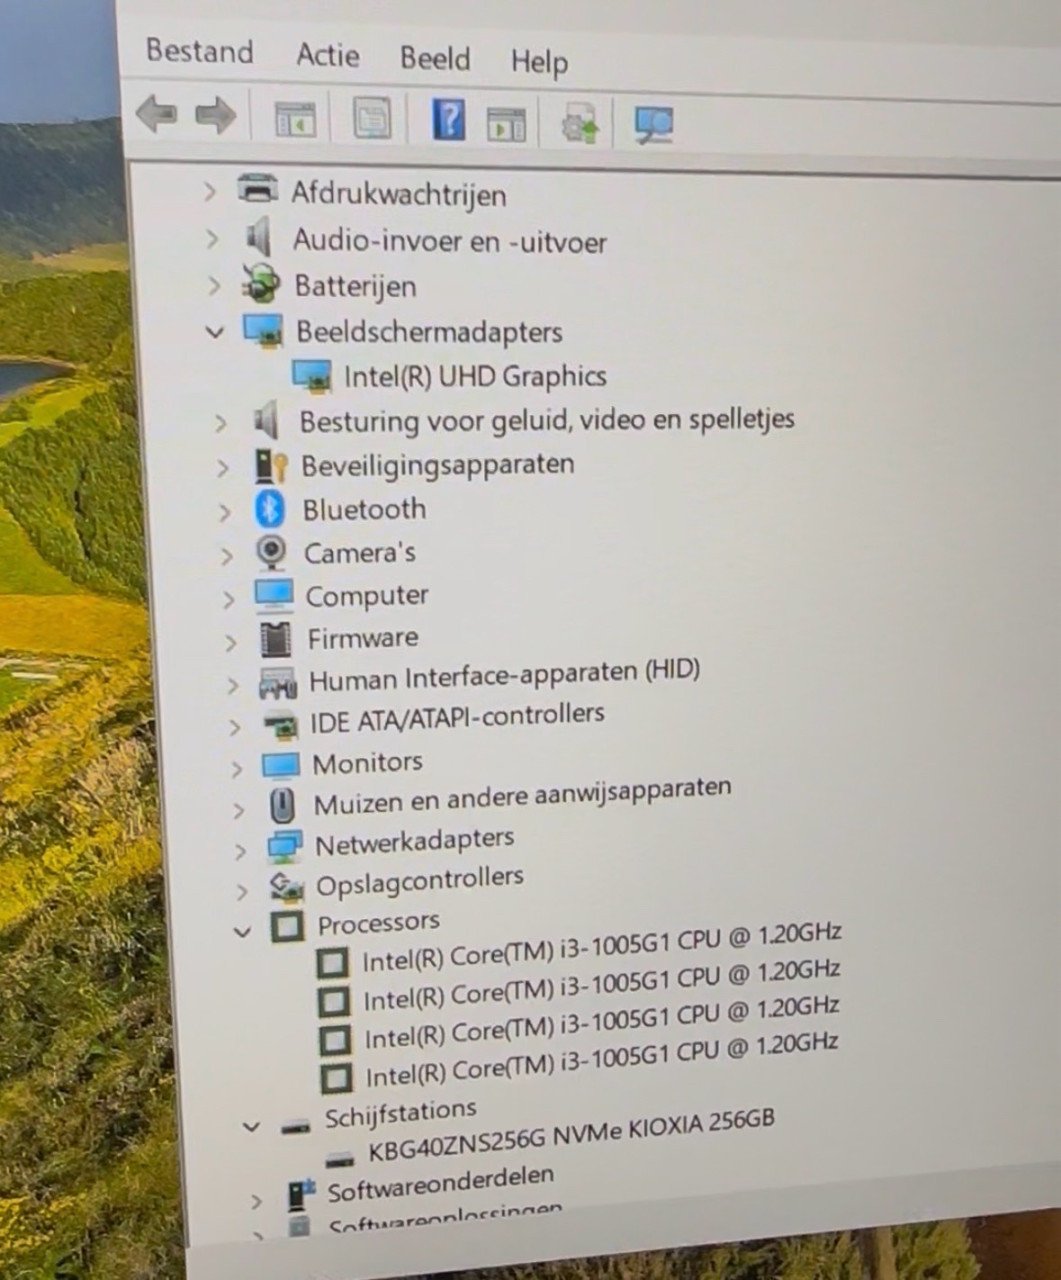Collapse the Processors category
Viewport: 1061px width, 1280px height.
[x=242, y=931]
